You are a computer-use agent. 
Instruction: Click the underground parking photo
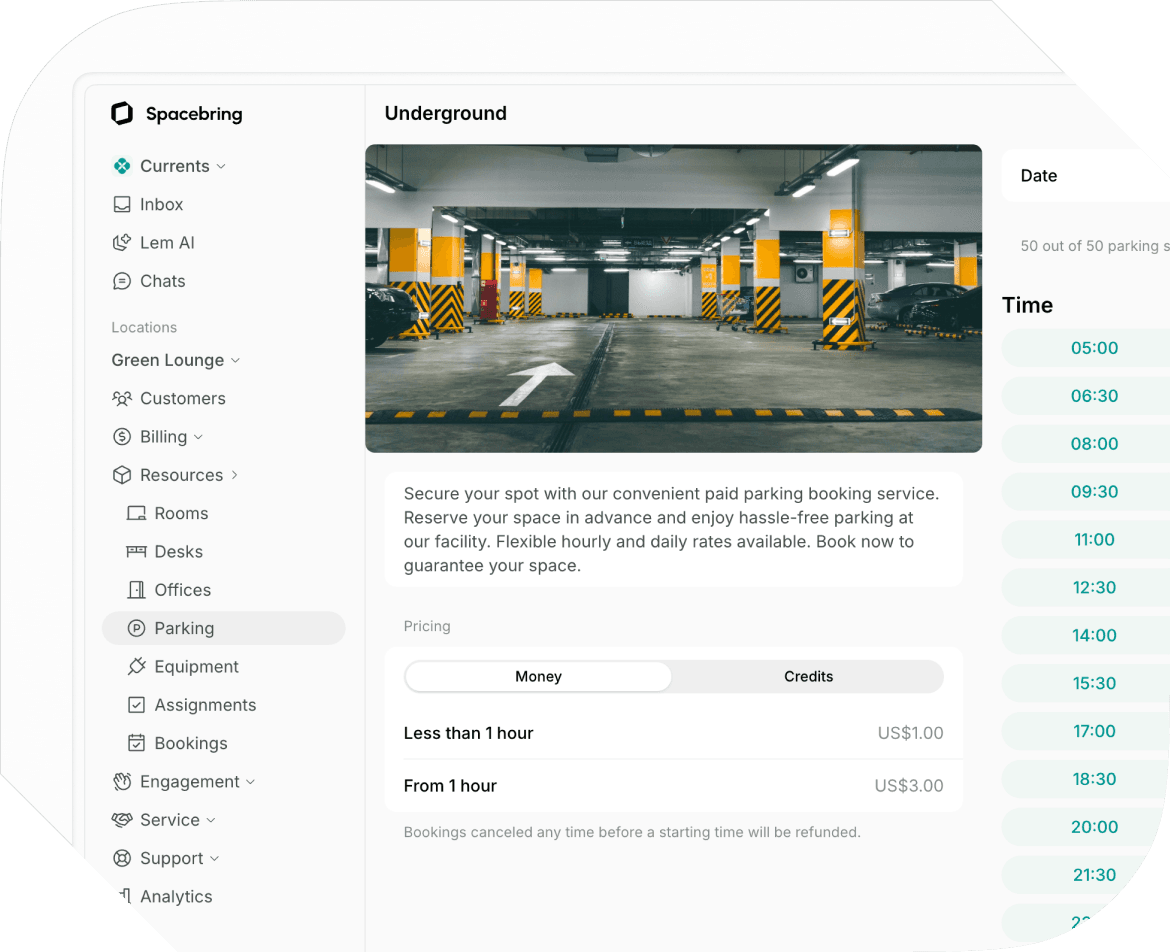point(673,298)
